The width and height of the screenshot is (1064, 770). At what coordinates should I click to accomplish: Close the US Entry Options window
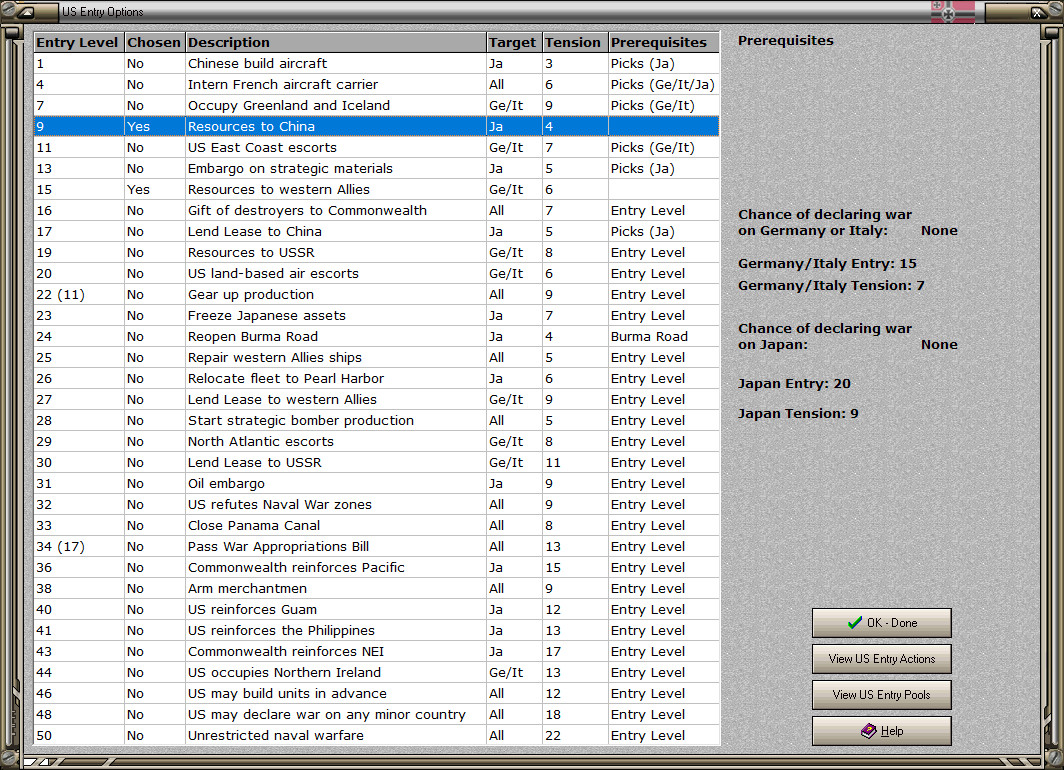pyautogui.click(x=1038, y=12)
